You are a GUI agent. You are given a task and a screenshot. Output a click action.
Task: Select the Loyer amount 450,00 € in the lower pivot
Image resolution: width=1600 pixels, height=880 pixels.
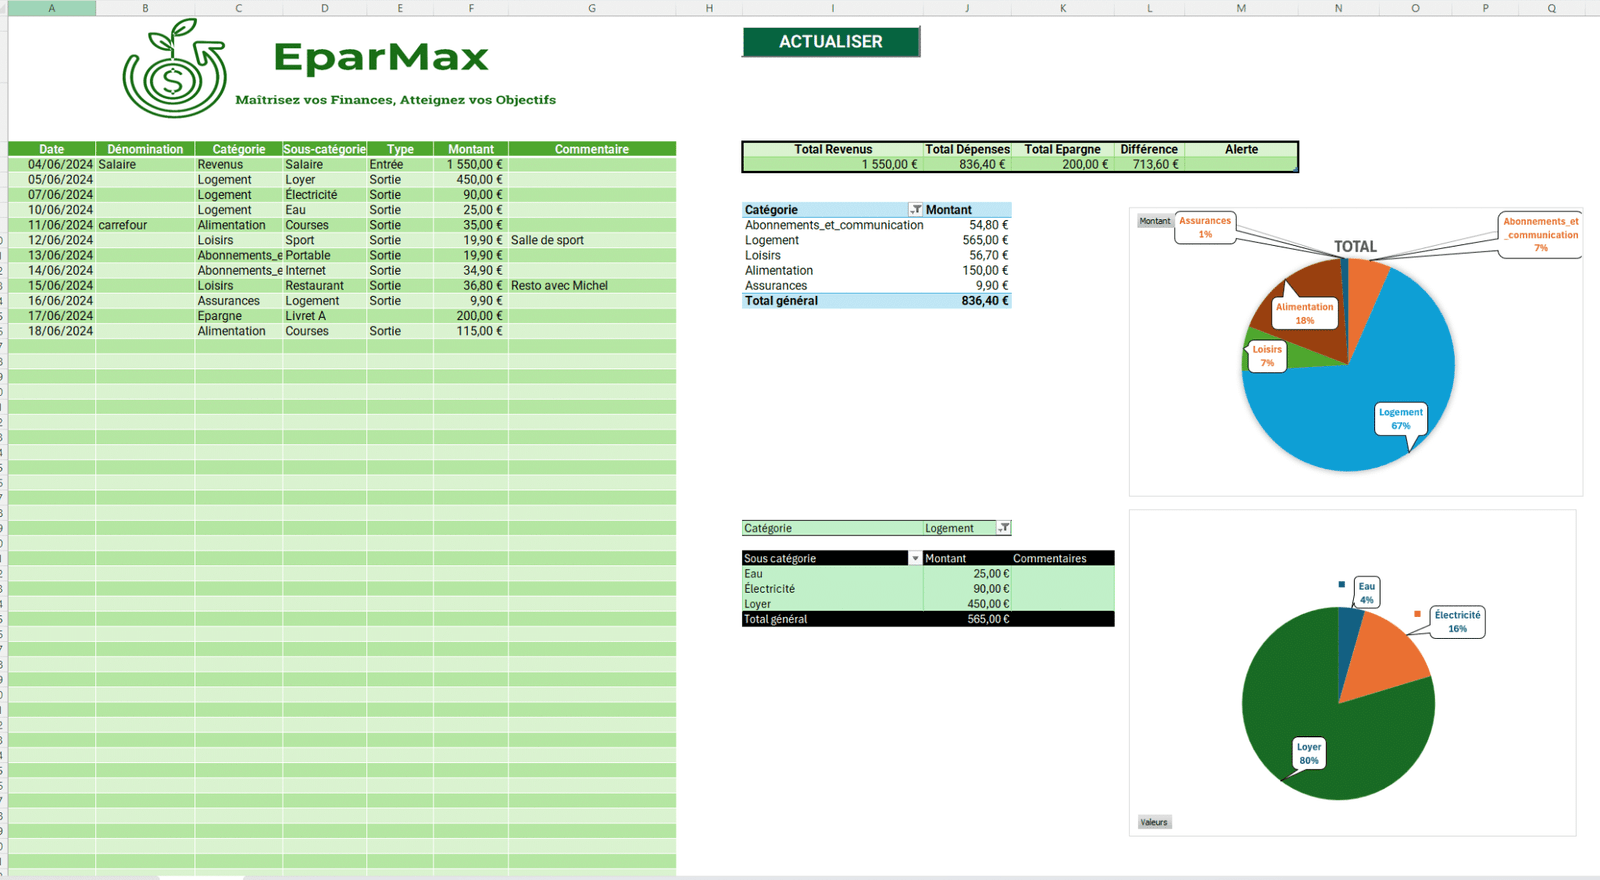click(967, 604)
